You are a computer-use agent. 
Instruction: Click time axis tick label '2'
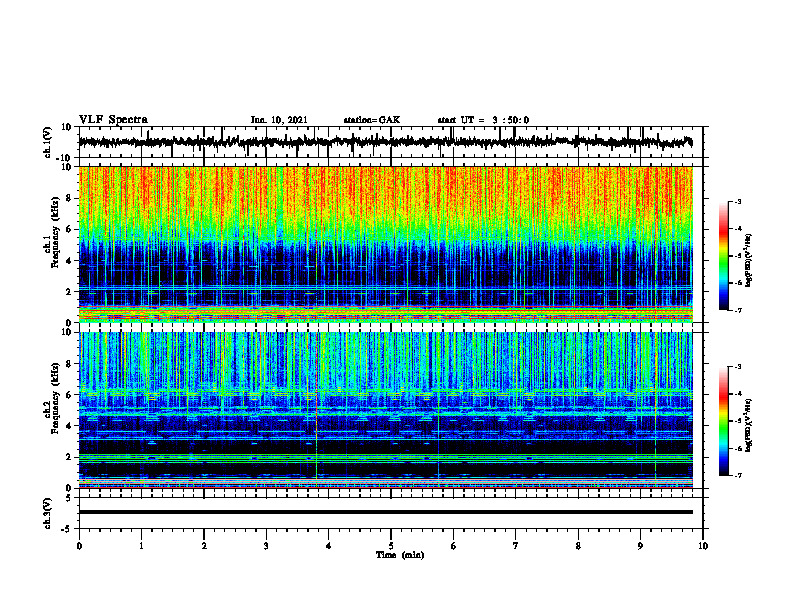tap(204, 546)
